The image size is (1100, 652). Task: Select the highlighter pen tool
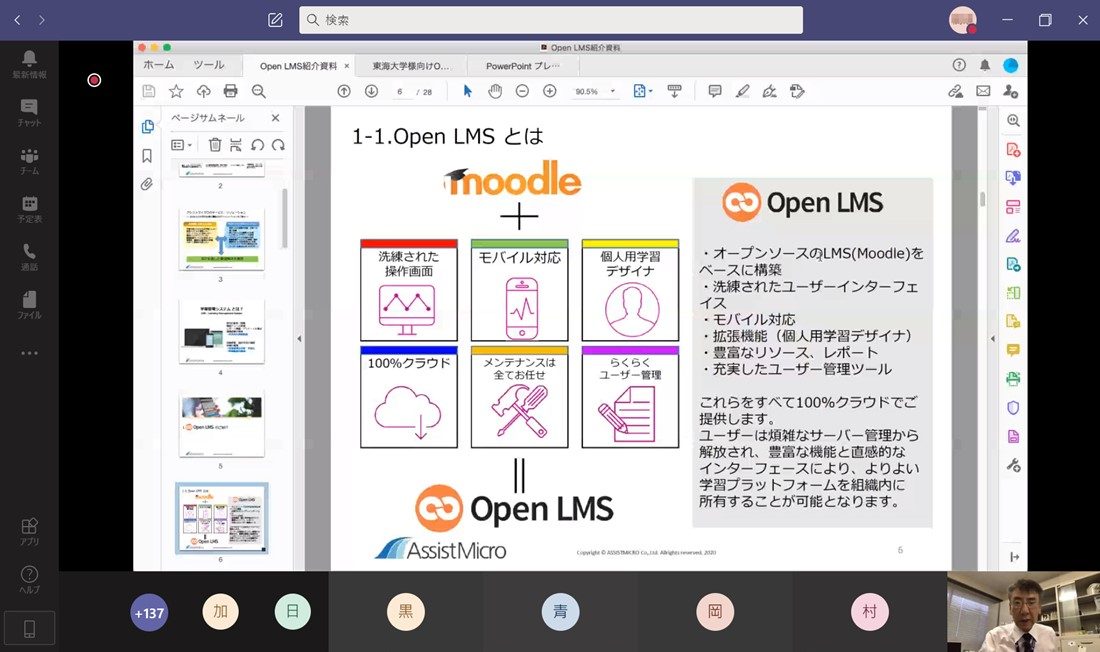click(742, 91)
